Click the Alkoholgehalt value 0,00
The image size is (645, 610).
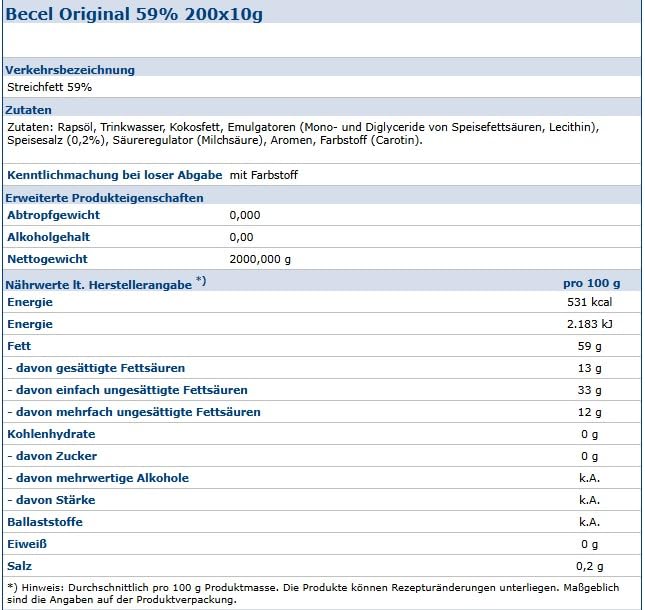[241, 237]
